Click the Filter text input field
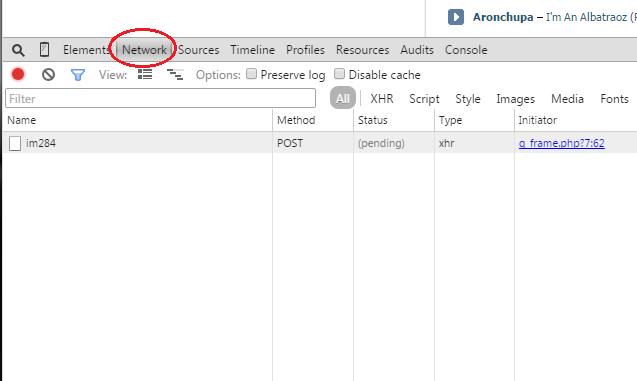The image size is (637, 381). tap(160, 98)
